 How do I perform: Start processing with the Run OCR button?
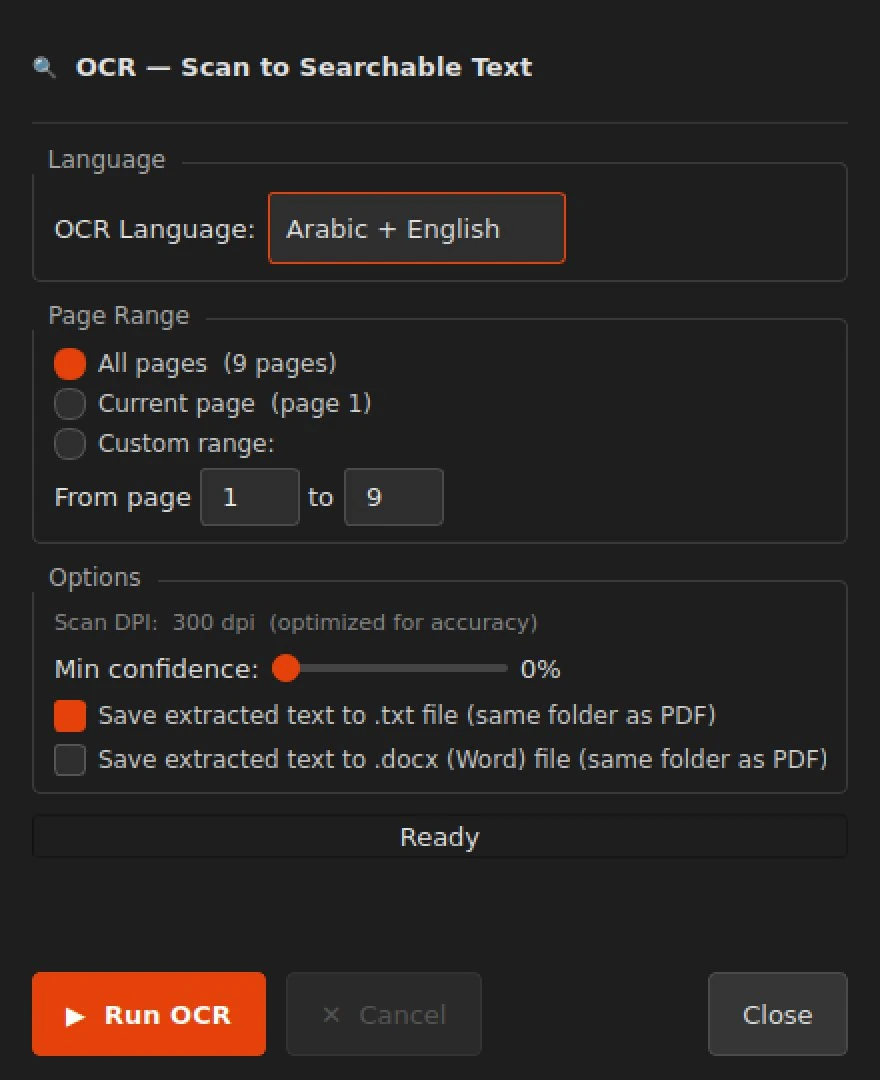pyautogui.click(x=149, y=1014)
